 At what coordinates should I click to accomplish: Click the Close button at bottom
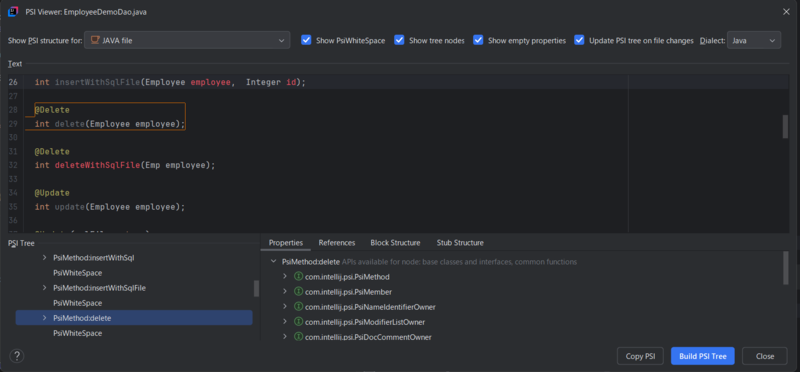(x=765, y=356)
